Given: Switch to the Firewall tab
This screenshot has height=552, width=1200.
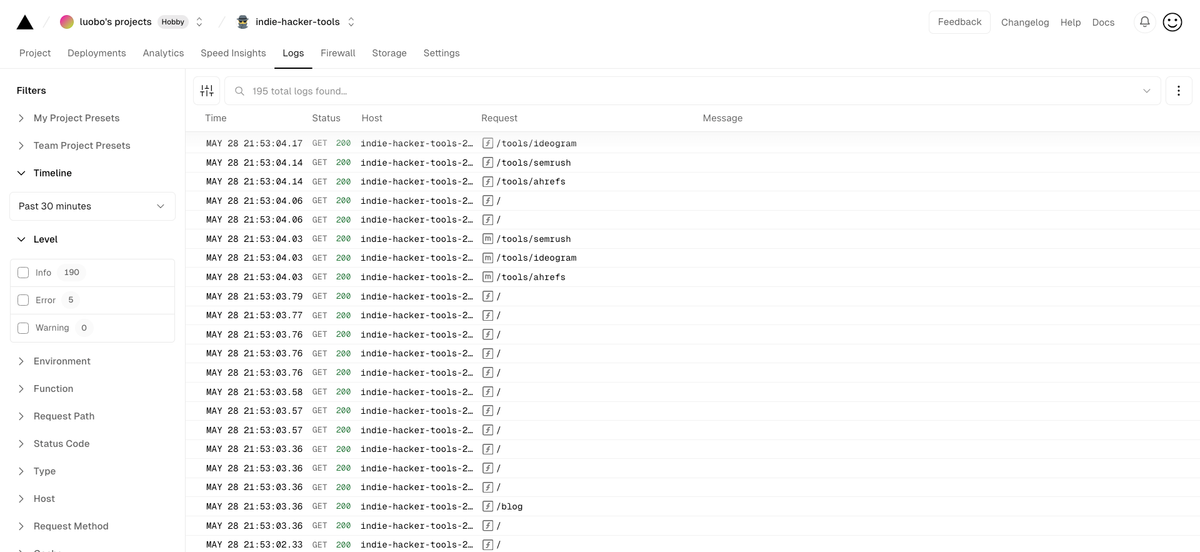Looking at the screenshot, I should pos(338,53).
